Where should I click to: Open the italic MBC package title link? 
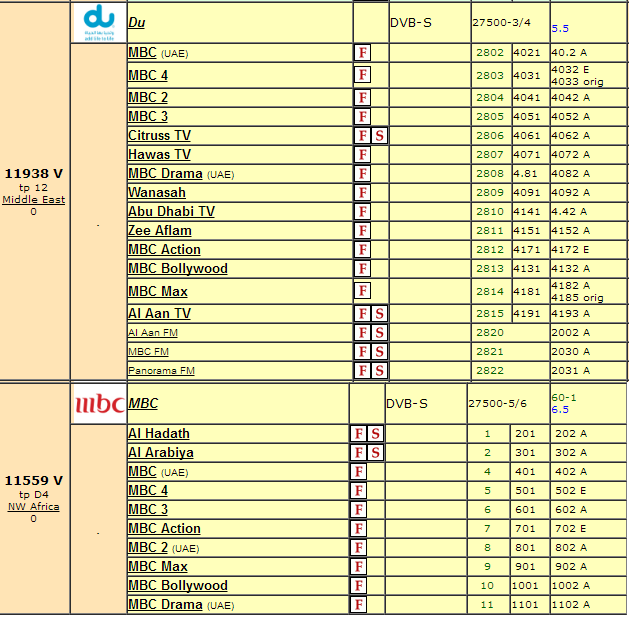click(x=144, y=404)
